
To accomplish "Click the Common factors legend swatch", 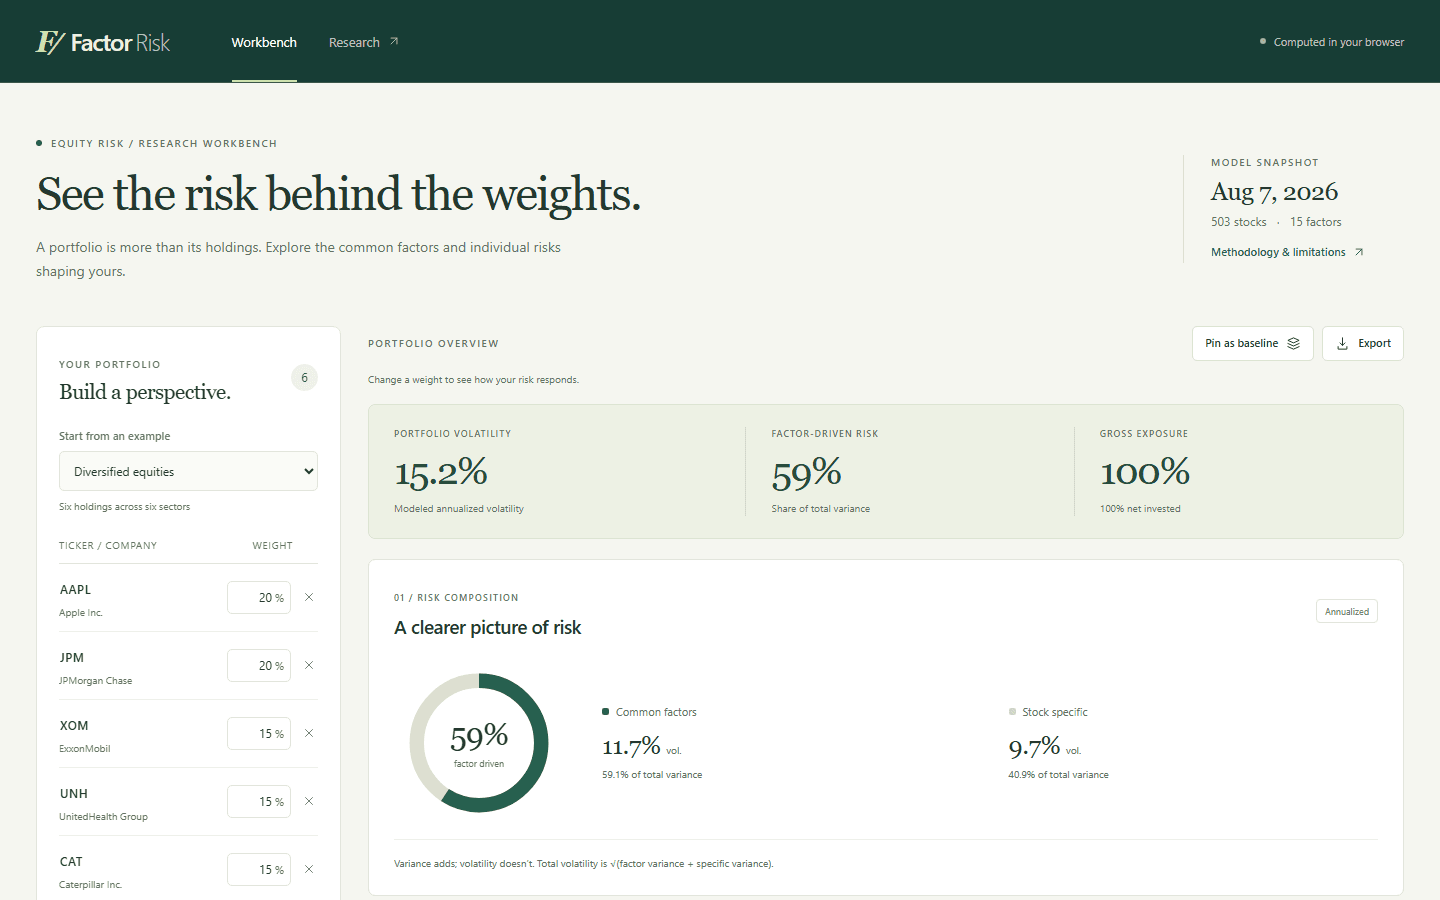I will point(605,712).
